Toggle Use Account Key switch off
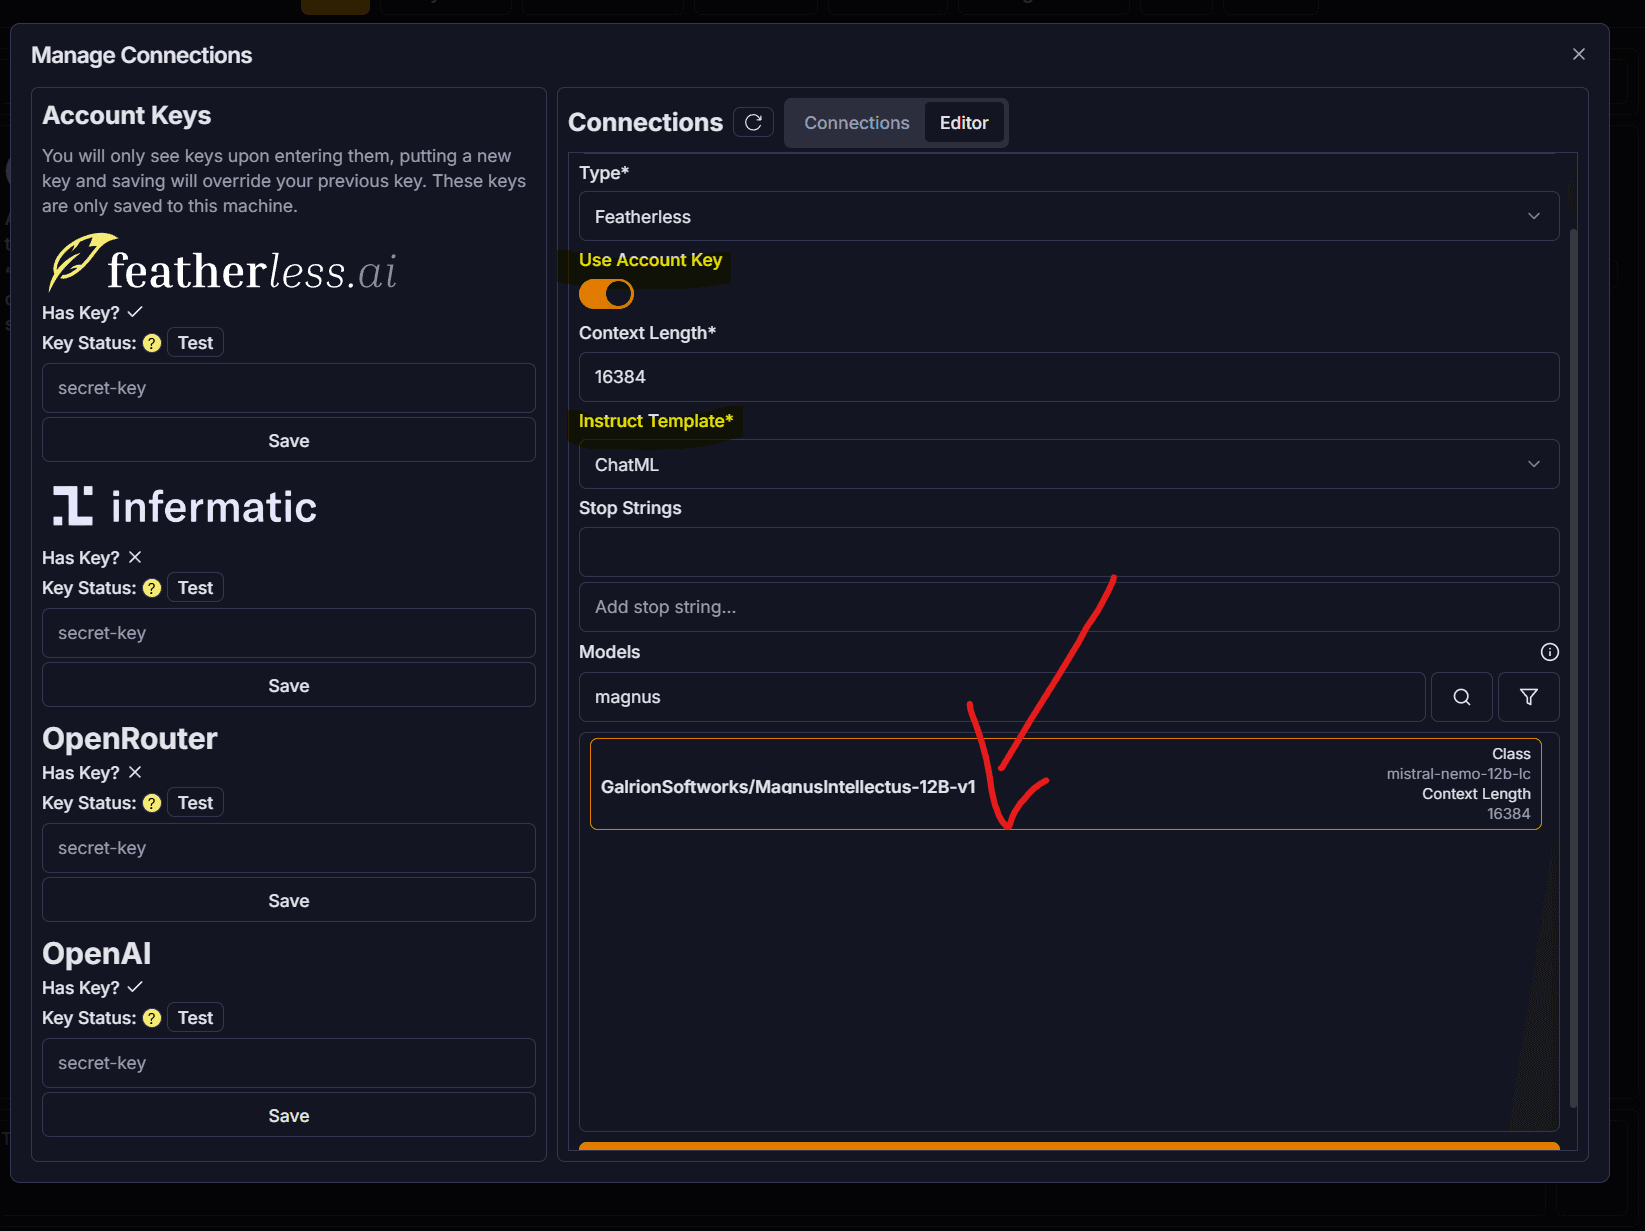 tap(606, 294)
